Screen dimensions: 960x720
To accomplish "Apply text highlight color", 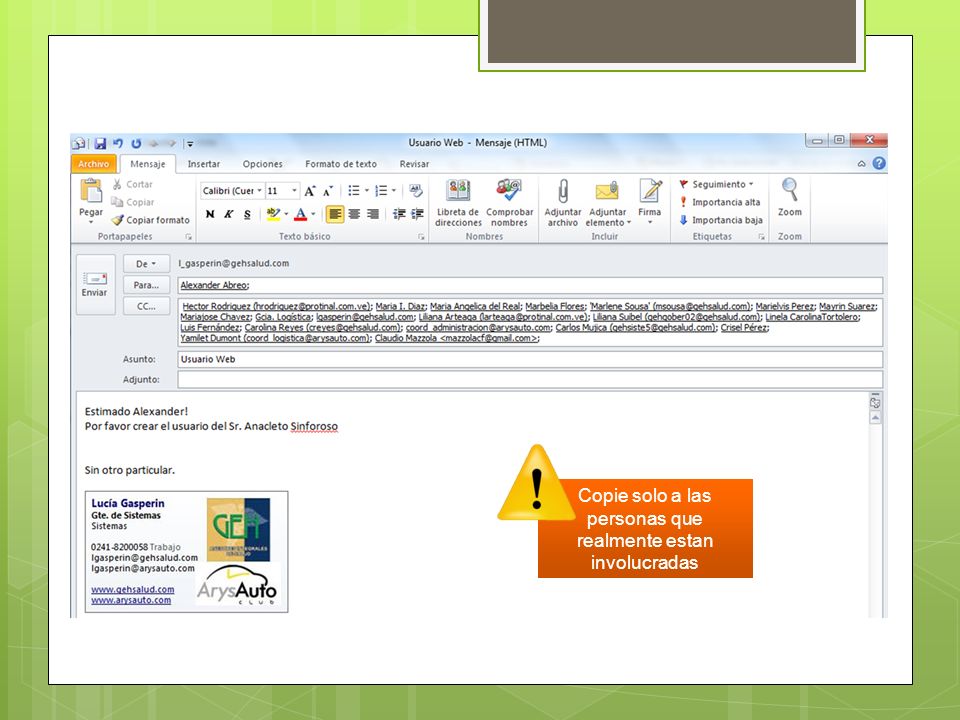I will (273, 214).
